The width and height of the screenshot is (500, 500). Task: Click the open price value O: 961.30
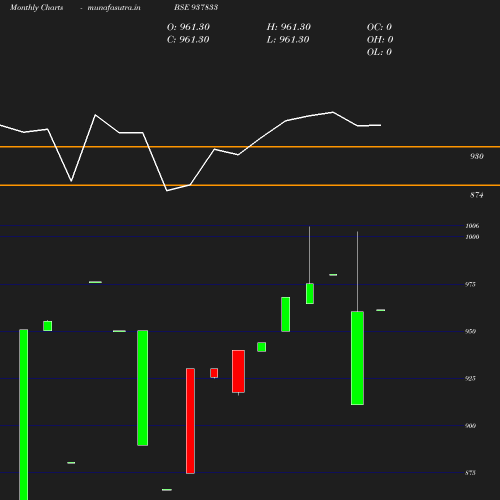point(188,27)
